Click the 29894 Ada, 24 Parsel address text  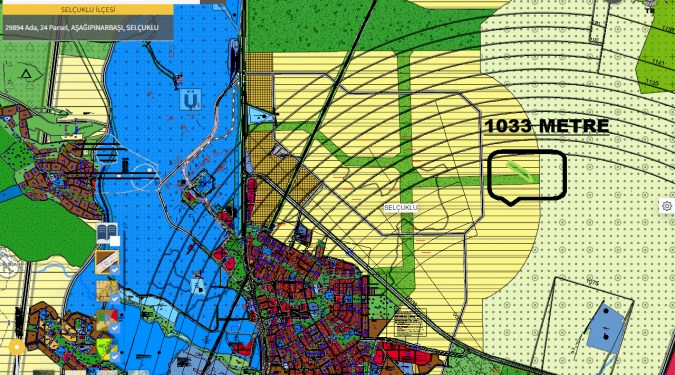click(82, 28)
